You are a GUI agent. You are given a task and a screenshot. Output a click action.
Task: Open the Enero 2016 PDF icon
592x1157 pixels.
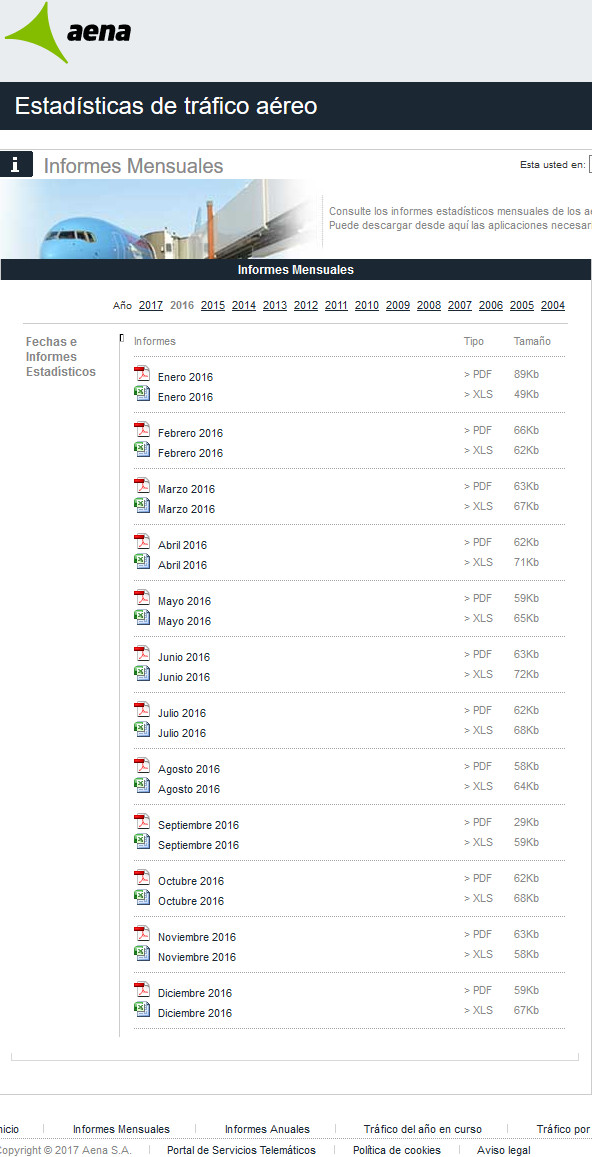click(x=142, y=374)
